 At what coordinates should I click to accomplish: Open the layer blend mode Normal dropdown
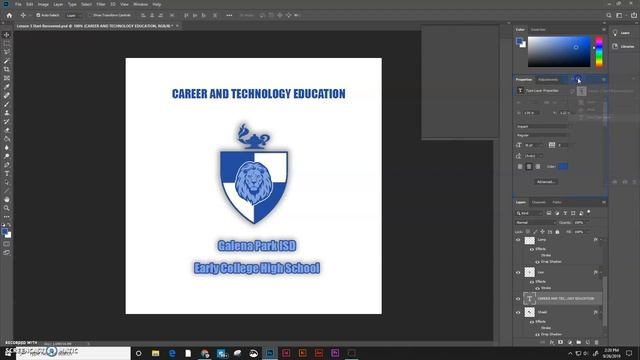point(535,223)
